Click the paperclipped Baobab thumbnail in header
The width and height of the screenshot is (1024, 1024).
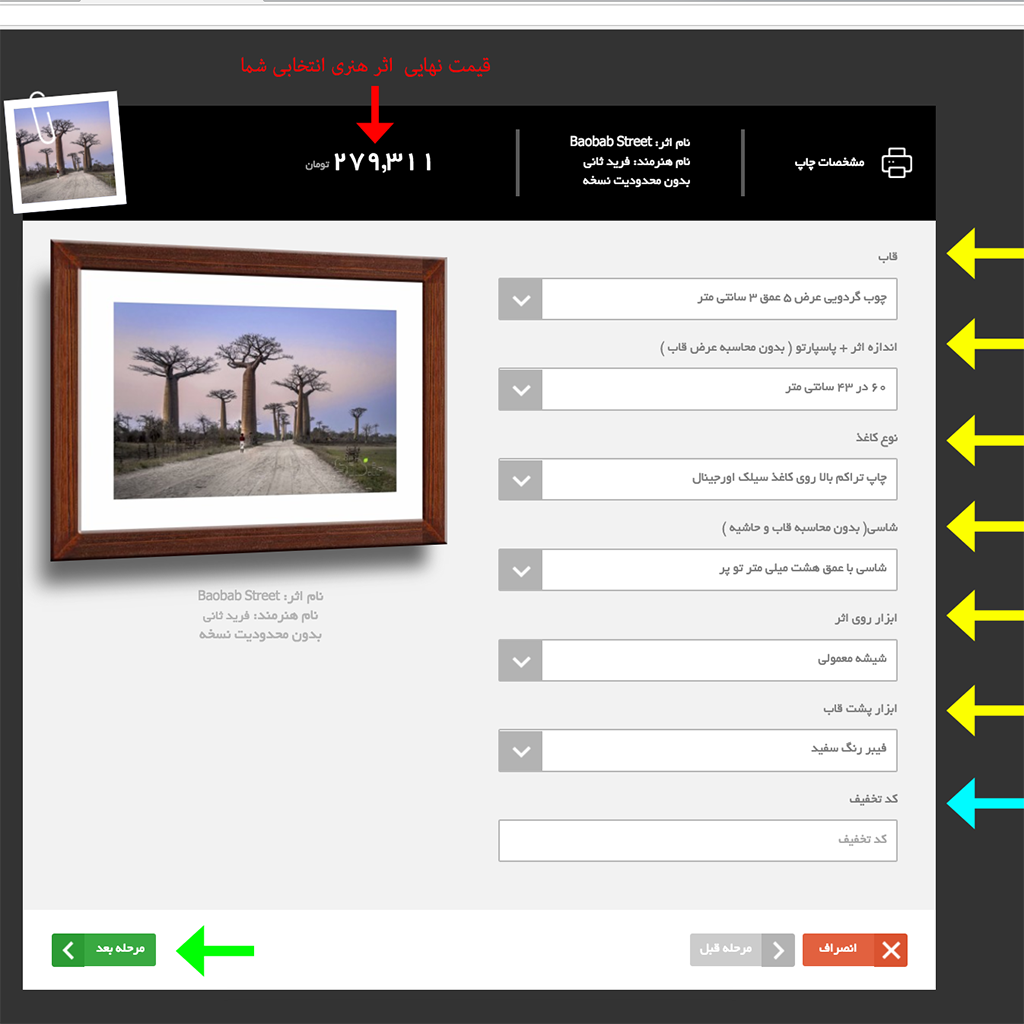tap(65, 152)
